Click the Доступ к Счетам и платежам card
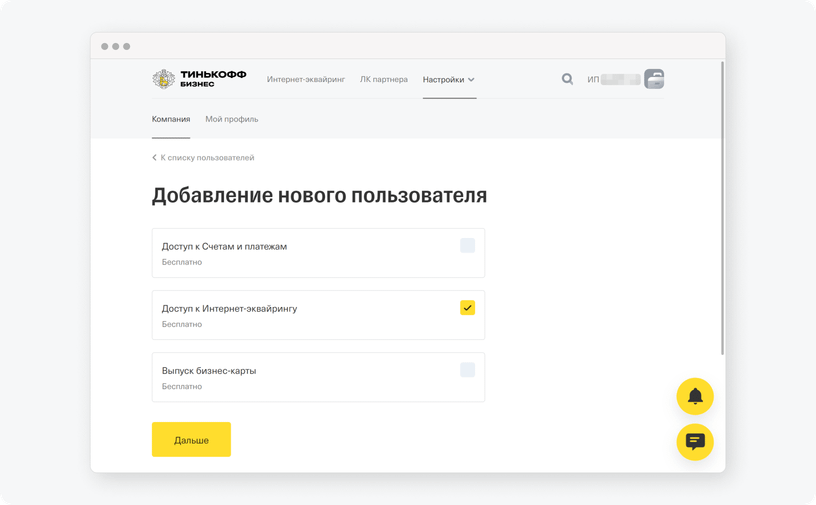 (x=300, y=253)
